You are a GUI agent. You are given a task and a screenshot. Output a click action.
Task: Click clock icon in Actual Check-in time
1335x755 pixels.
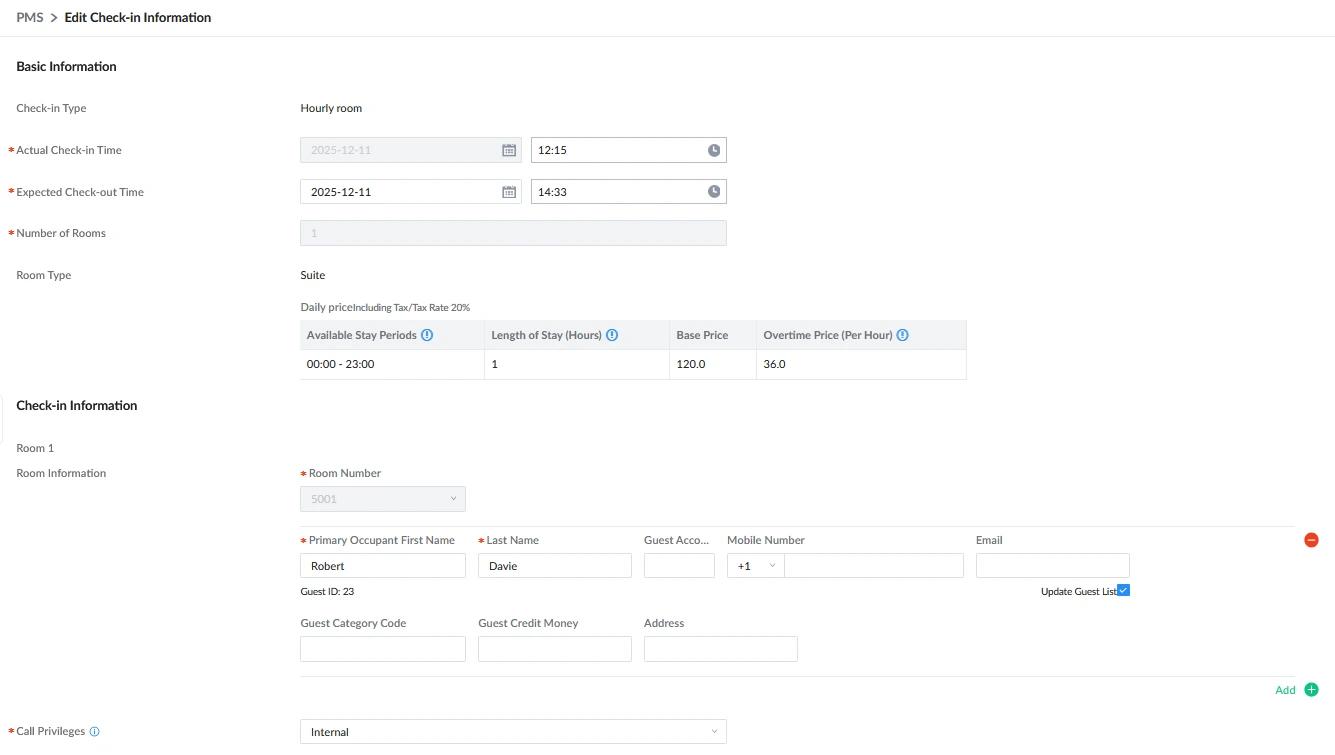[x=714, y=150]
